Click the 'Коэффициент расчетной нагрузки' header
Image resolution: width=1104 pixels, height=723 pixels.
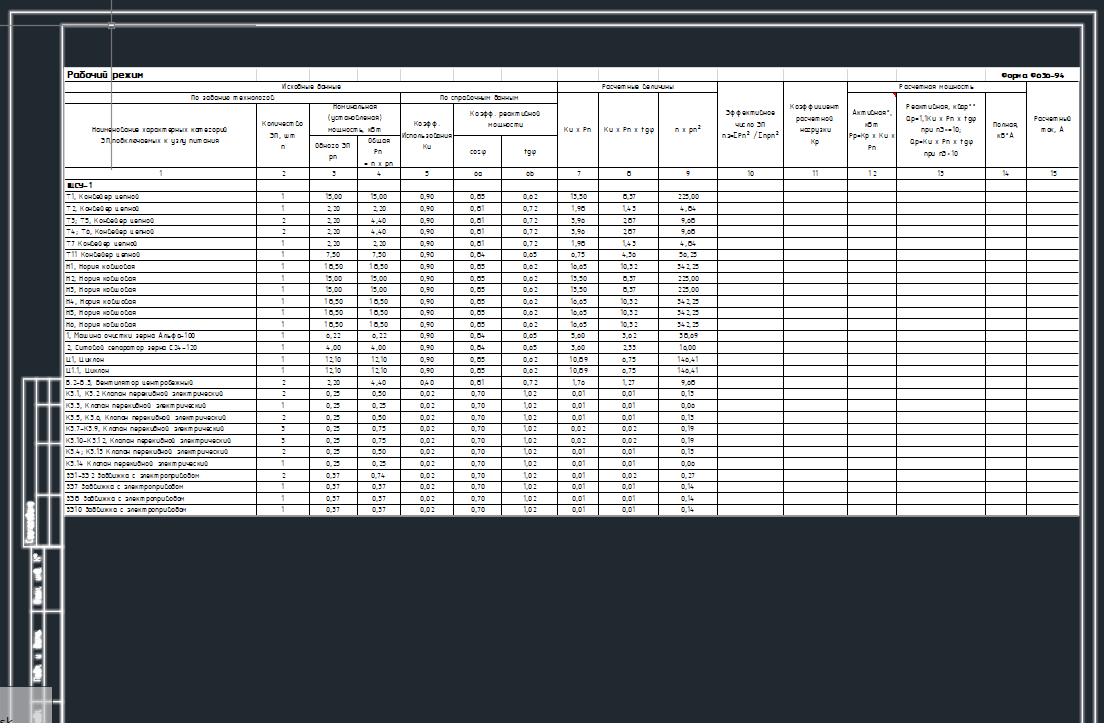tap(815, 123)
